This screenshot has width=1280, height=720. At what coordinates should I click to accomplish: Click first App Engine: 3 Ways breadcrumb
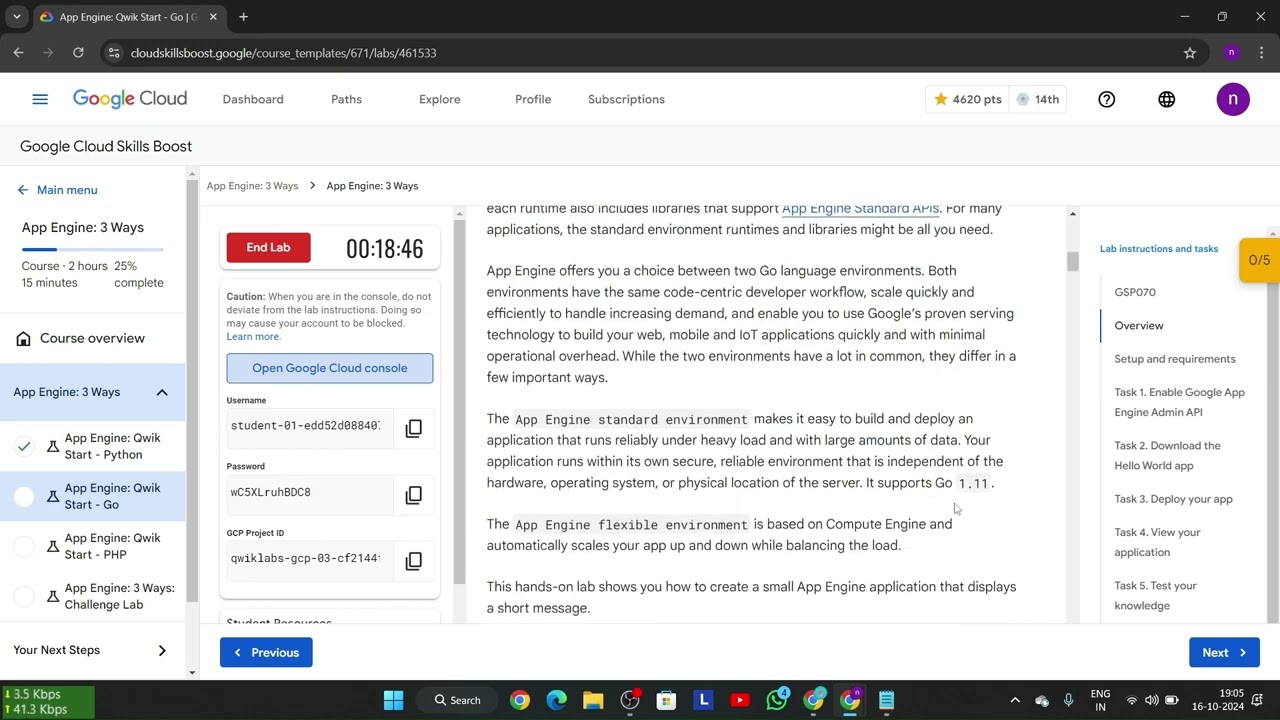[x=252, y=186]
